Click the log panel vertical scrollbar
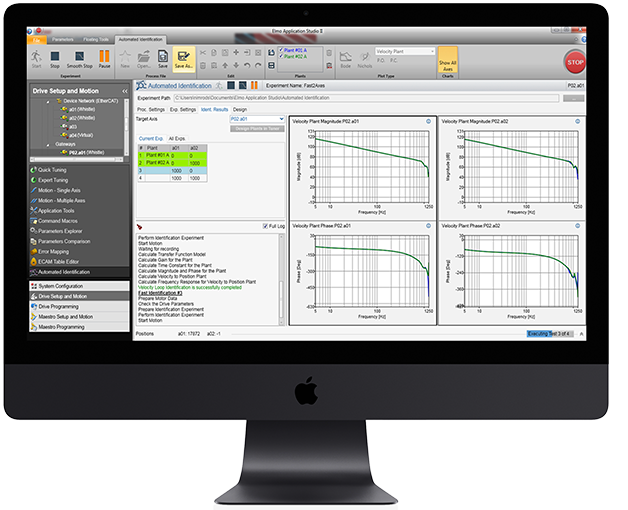628x510 pixels. point(281,279)
